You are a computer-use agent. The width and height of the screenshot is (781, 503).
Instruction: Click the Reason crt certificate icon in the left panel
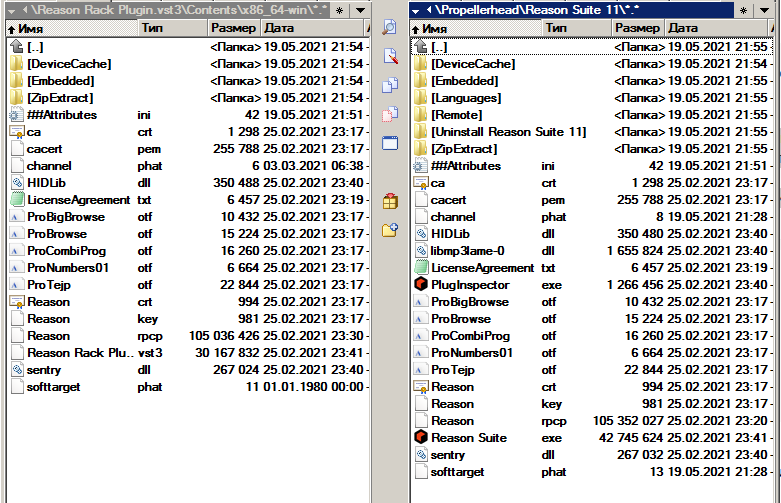[x=17, y=302]
